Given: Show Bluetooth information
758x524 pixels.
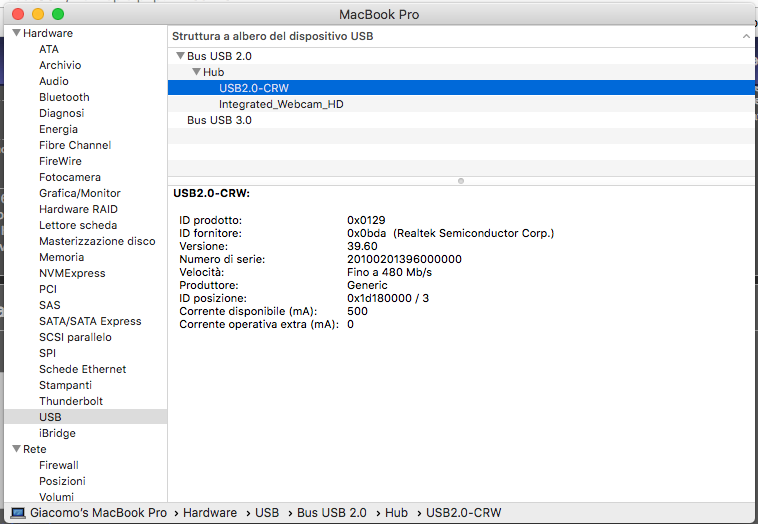Looking at the screenshot, I should click(64, 97).
